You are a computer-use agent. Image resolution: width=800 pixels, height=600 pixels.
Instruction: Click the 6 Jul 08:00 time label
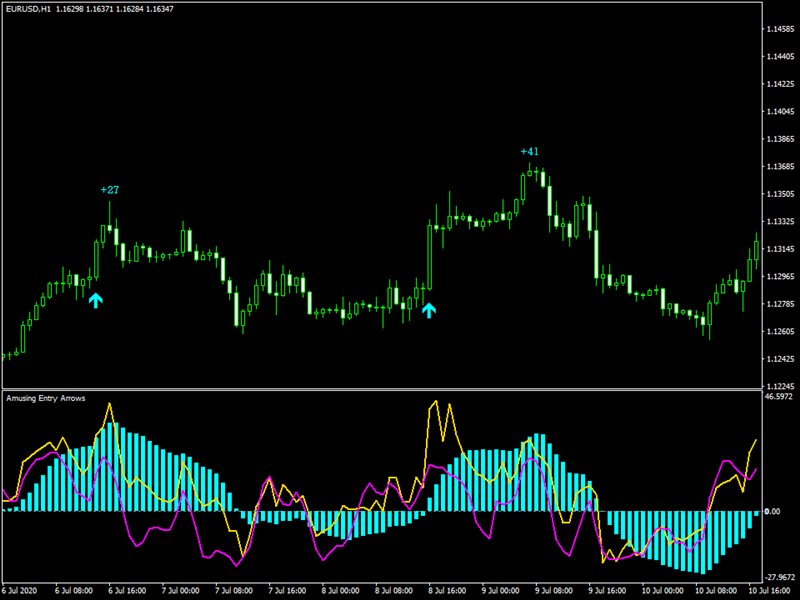coord(74,591)
